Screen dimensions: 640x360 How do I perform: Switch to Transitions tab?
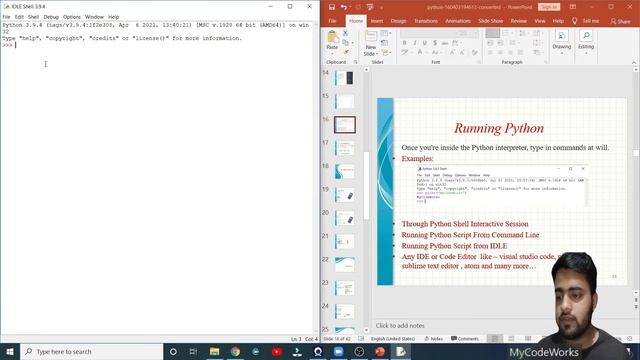tap(426, 21)
